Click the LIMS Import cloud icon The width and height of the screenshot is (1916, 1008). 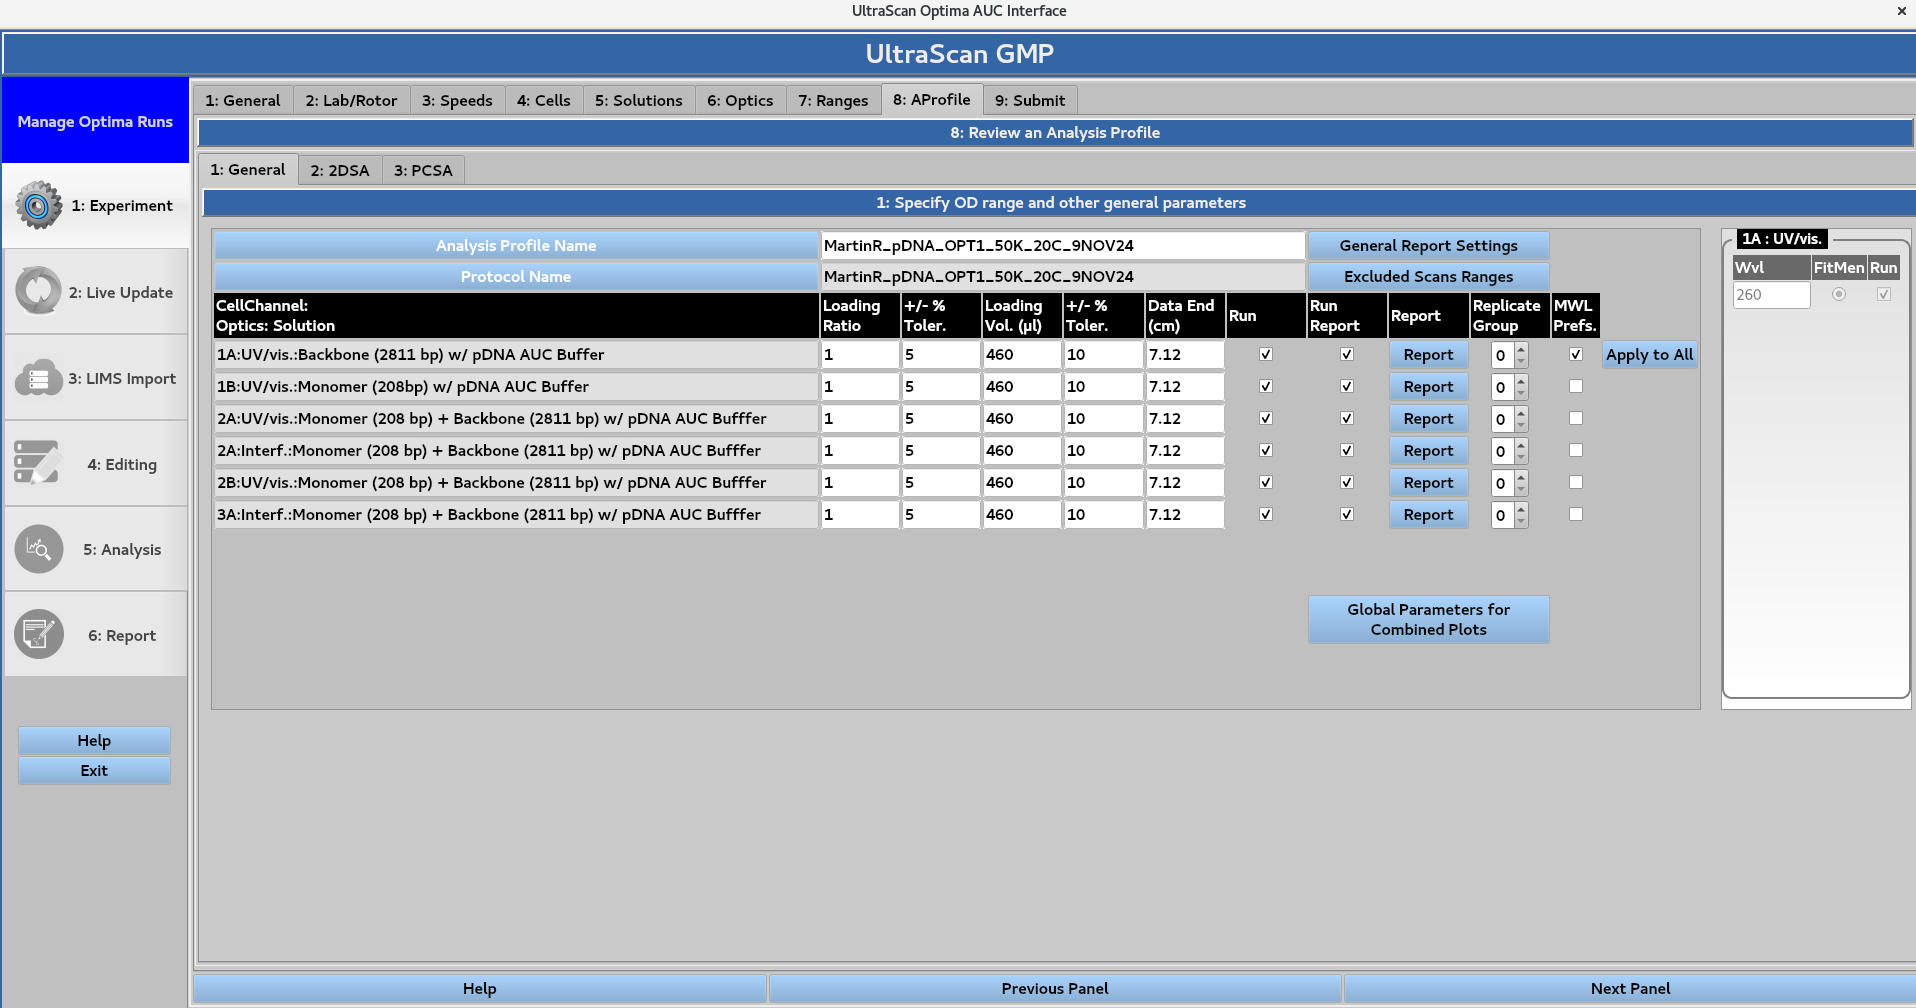pyautogui.click(x=38, y=378)
